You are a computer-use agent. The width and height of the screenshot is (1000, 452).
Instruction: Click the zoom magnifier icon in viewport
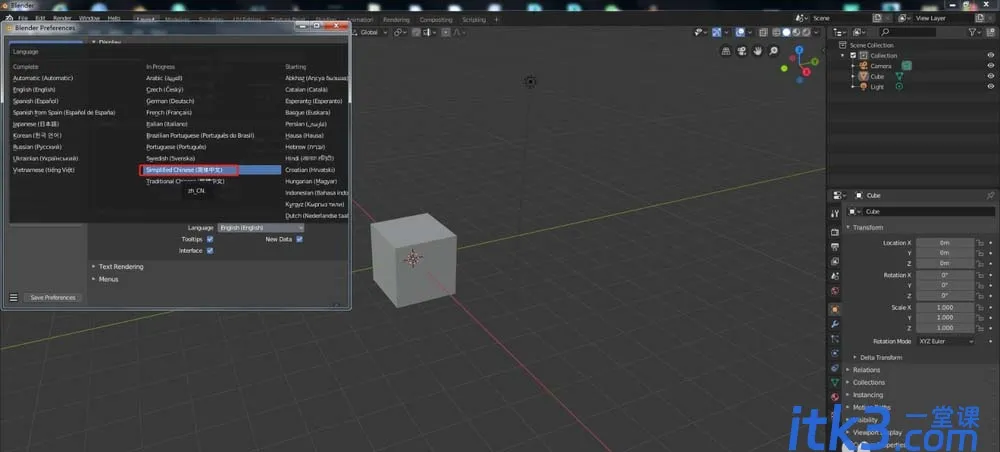[774, 51]
